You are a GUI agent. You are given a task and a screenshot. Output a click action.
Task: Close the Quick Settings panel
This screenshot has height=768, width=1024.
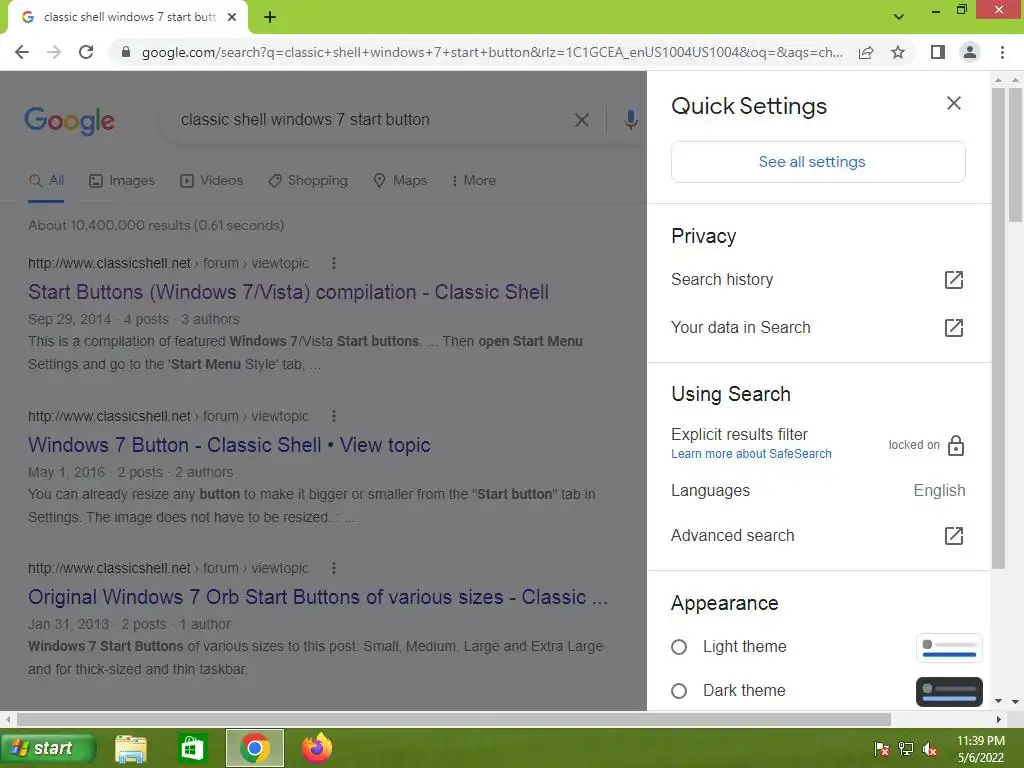click(953, 103)
